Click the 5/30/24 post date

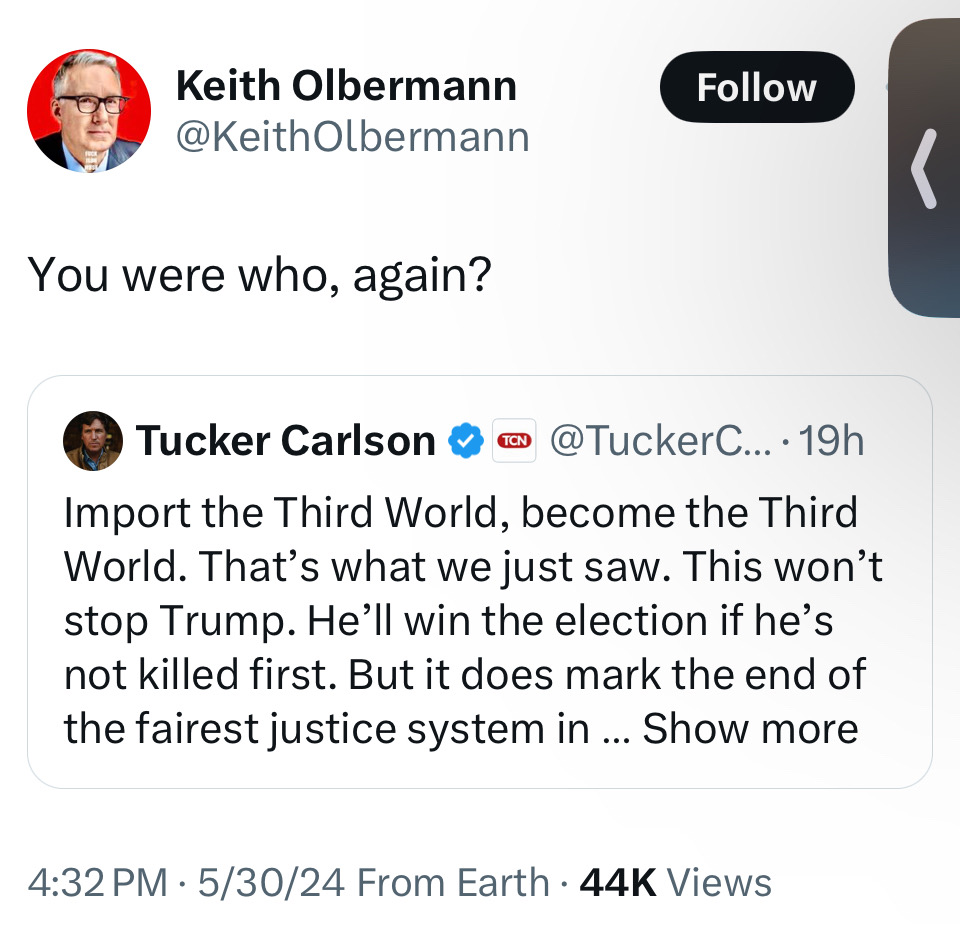point(271,882)
